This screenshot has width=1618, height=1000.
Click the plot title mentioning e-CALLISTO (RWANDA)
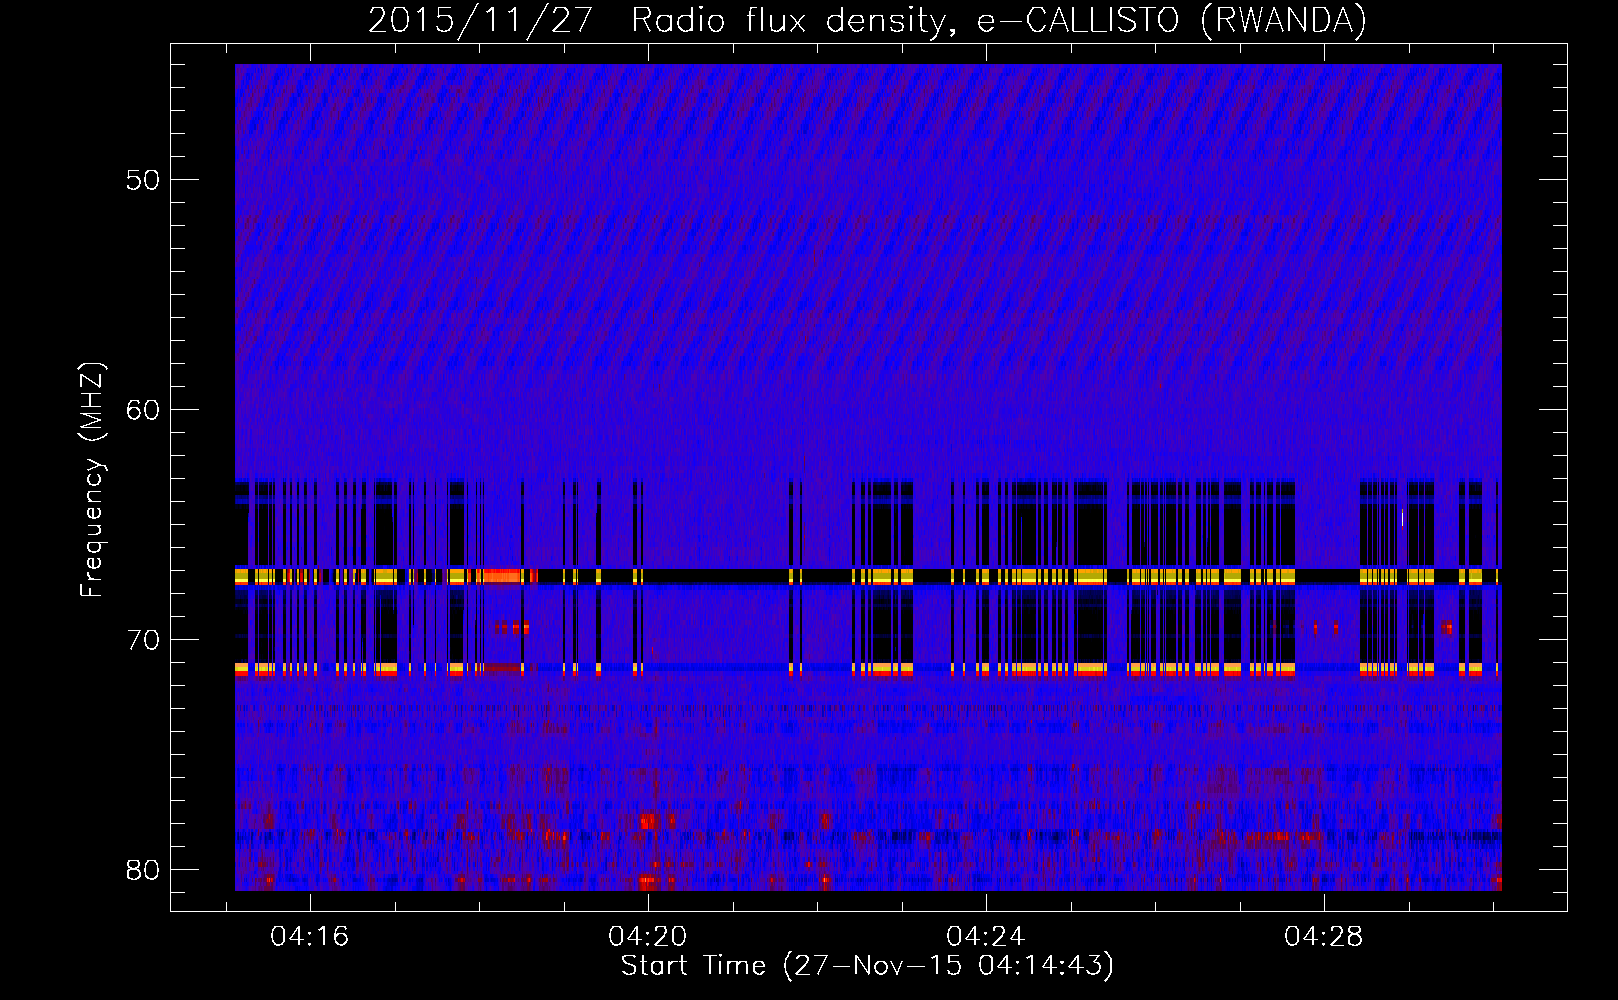pyautogui.click(x=867, y=20)
